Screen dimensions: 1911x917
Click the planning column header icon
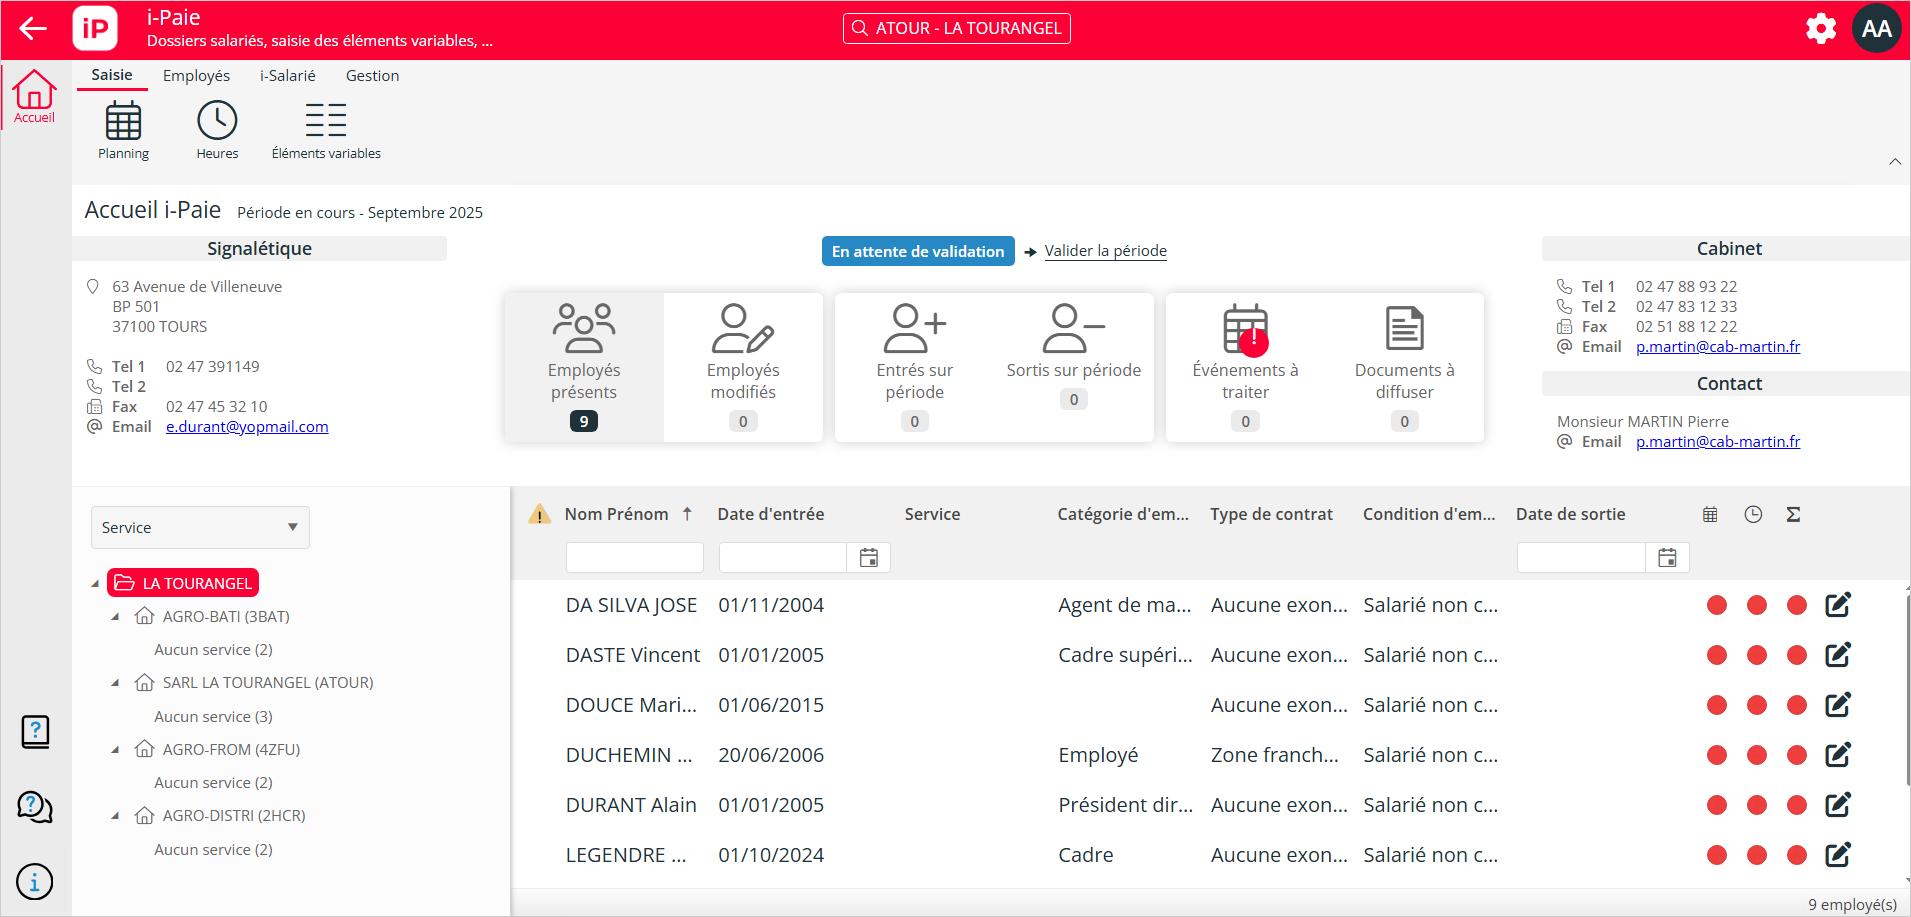tap(1710, 514)
